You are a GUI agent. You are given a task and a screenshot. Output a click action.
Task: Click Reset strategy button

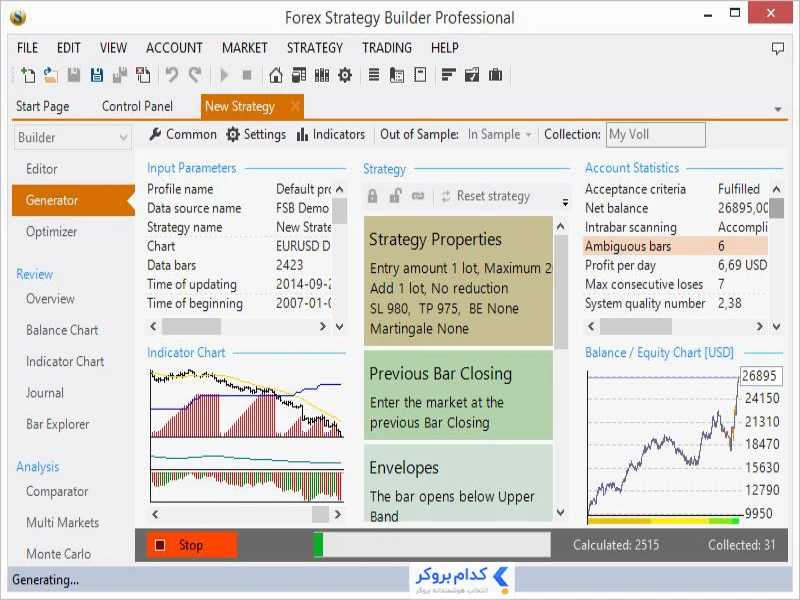[486, 196]
